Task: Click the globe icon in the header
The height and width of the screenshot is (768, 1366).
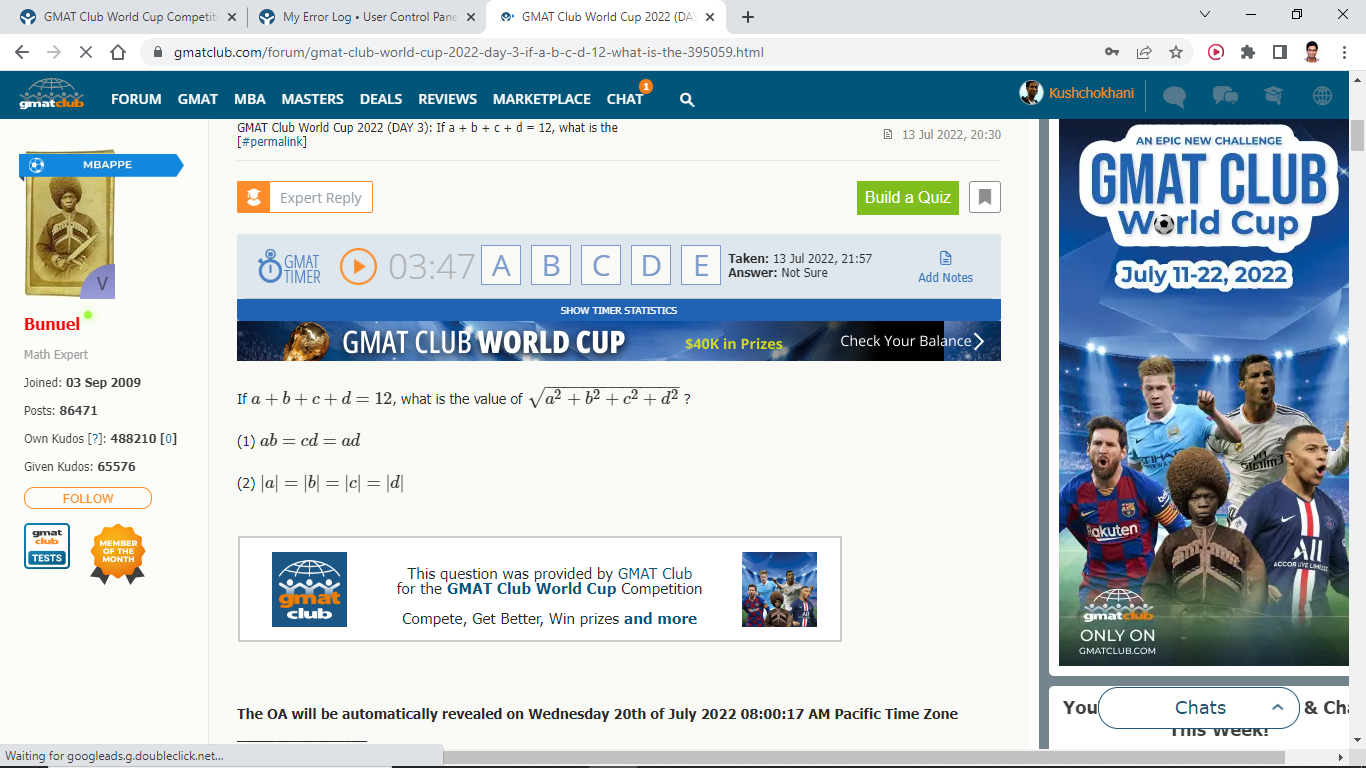Action: tap(1322, 96)
